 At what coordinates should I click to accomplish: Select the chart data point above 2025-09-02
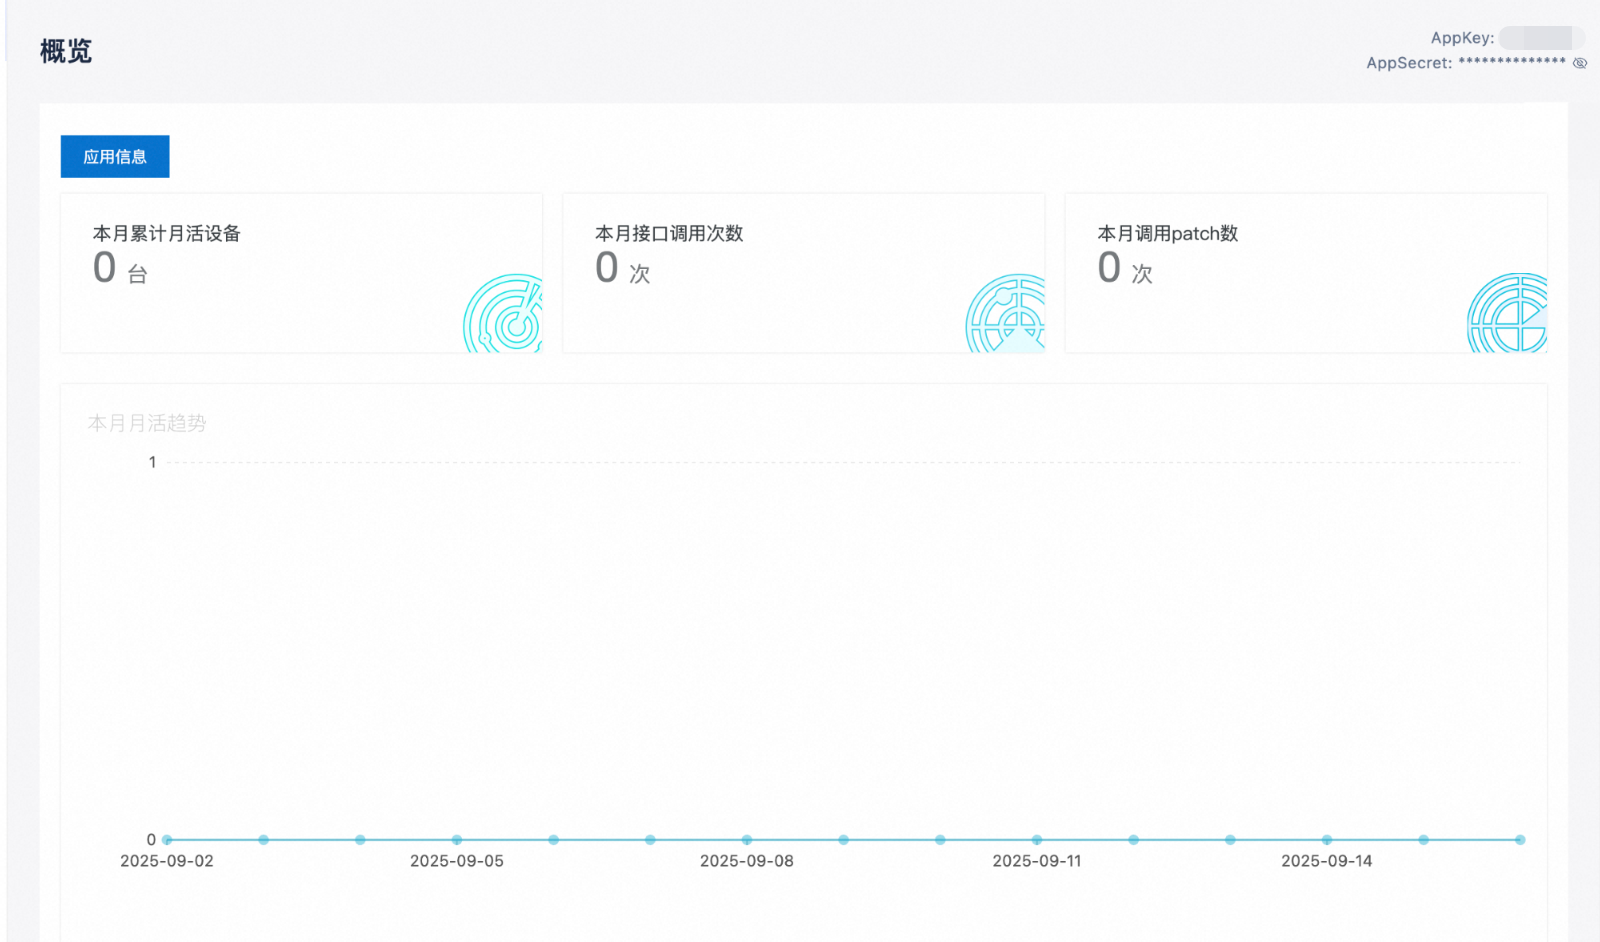pos(167,840)
